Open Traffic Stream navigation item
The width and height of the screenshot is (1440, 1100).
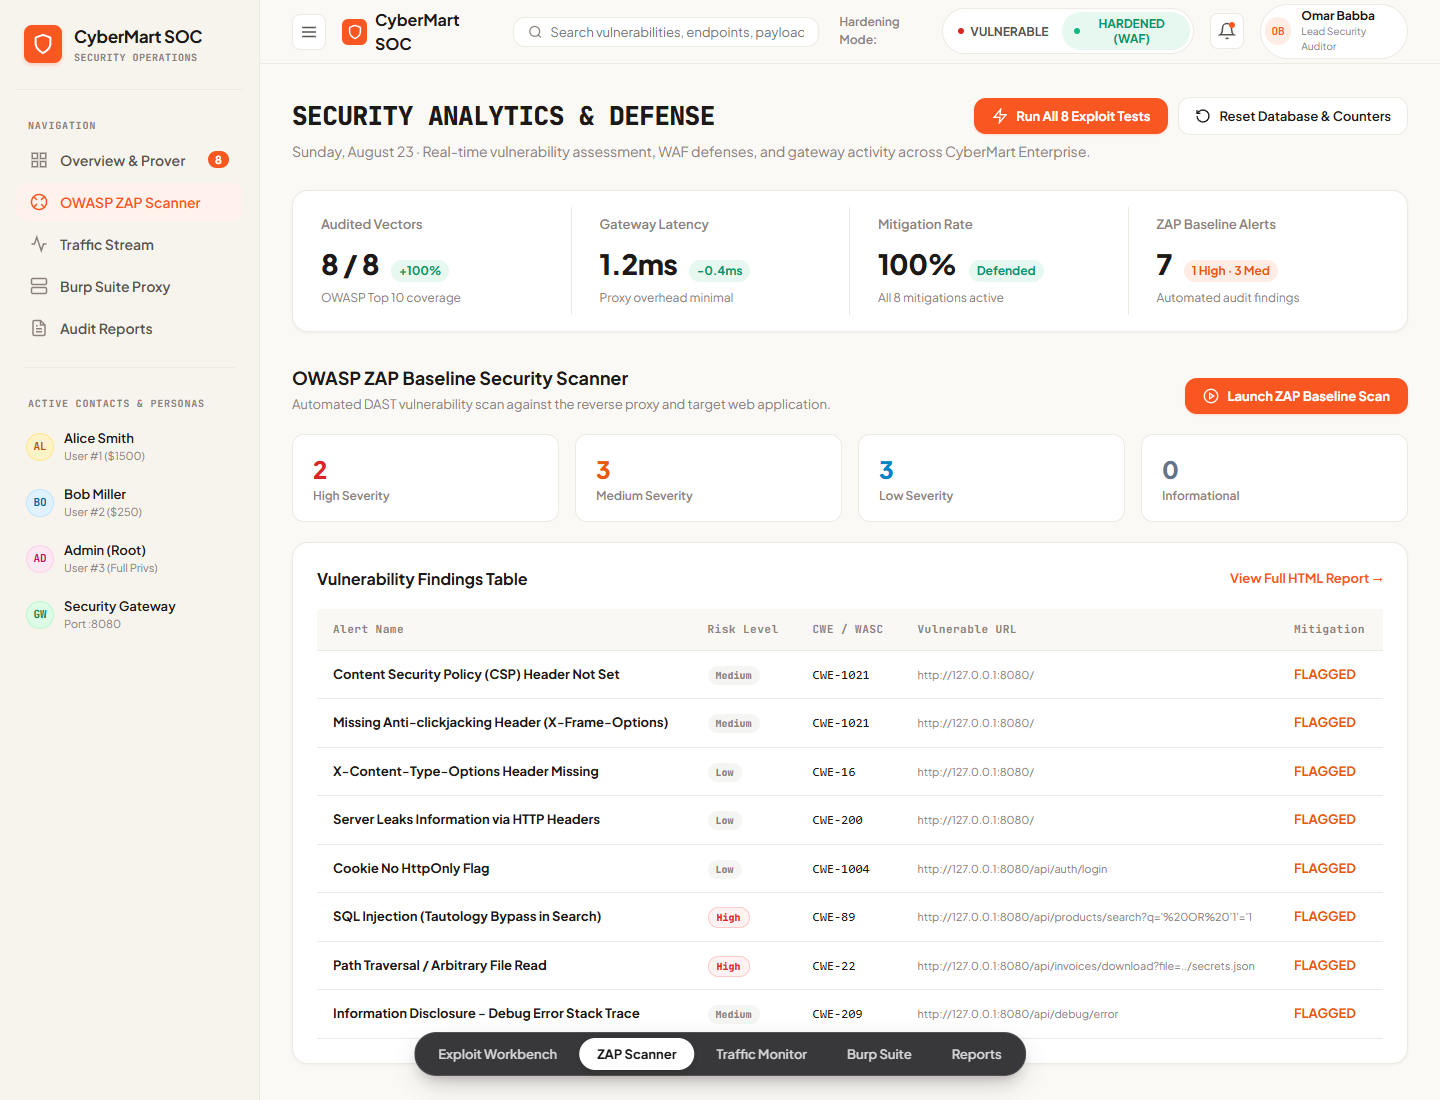(x=129, y=244)
